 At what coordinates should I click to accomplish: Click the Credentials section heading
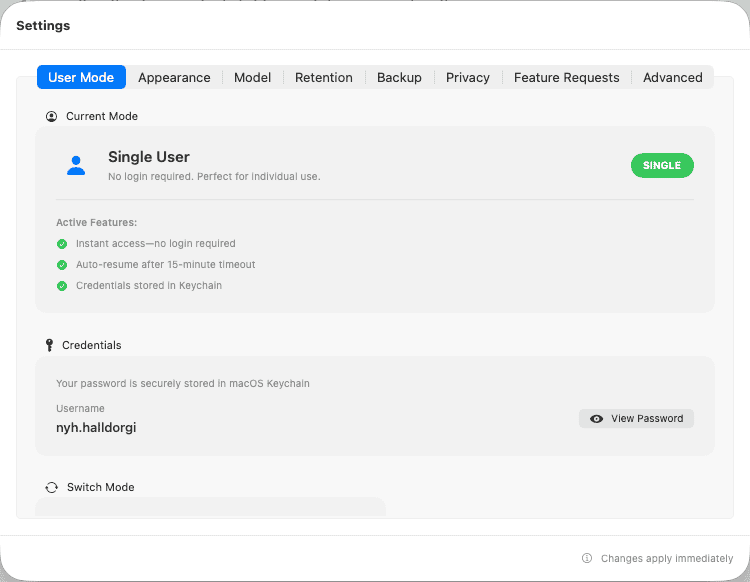click(92, 345)
